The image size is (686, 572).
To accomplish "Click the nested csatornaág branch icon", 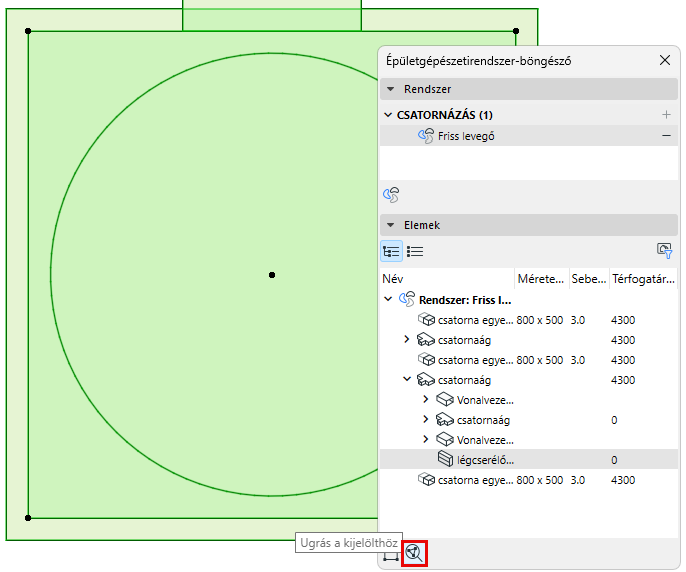I will 445,420.
